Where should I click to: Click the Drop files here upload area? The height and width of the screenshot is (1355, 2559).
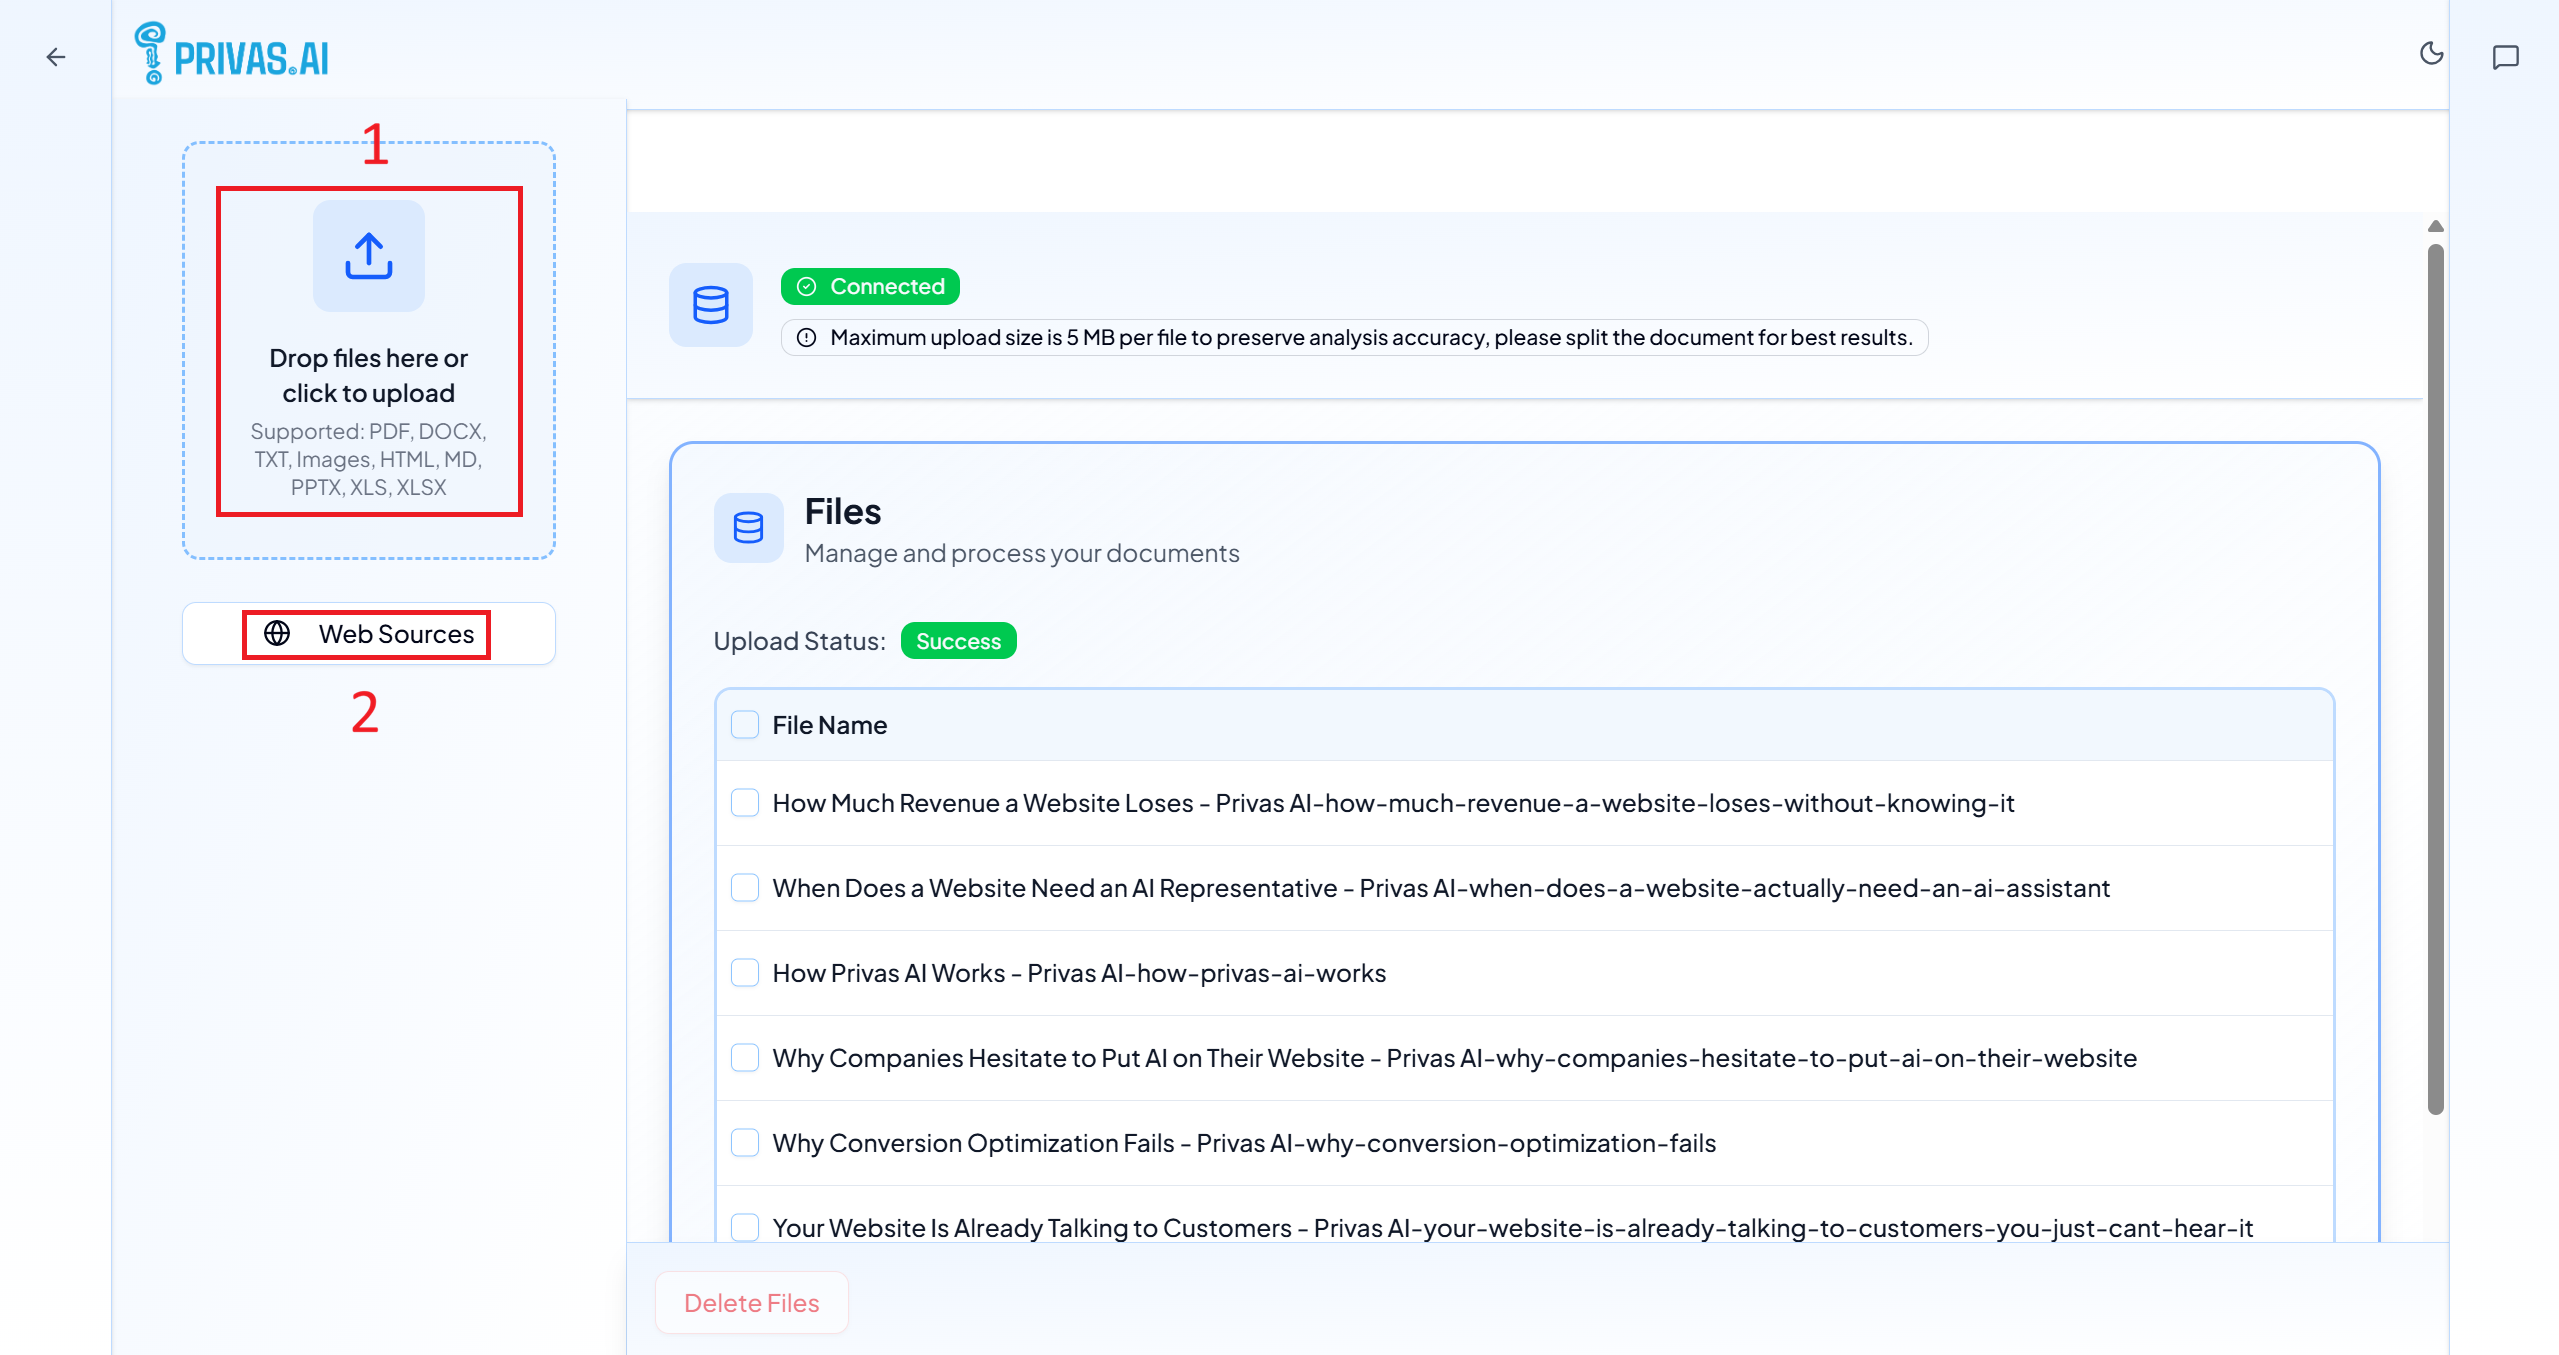tap(368, 376)
